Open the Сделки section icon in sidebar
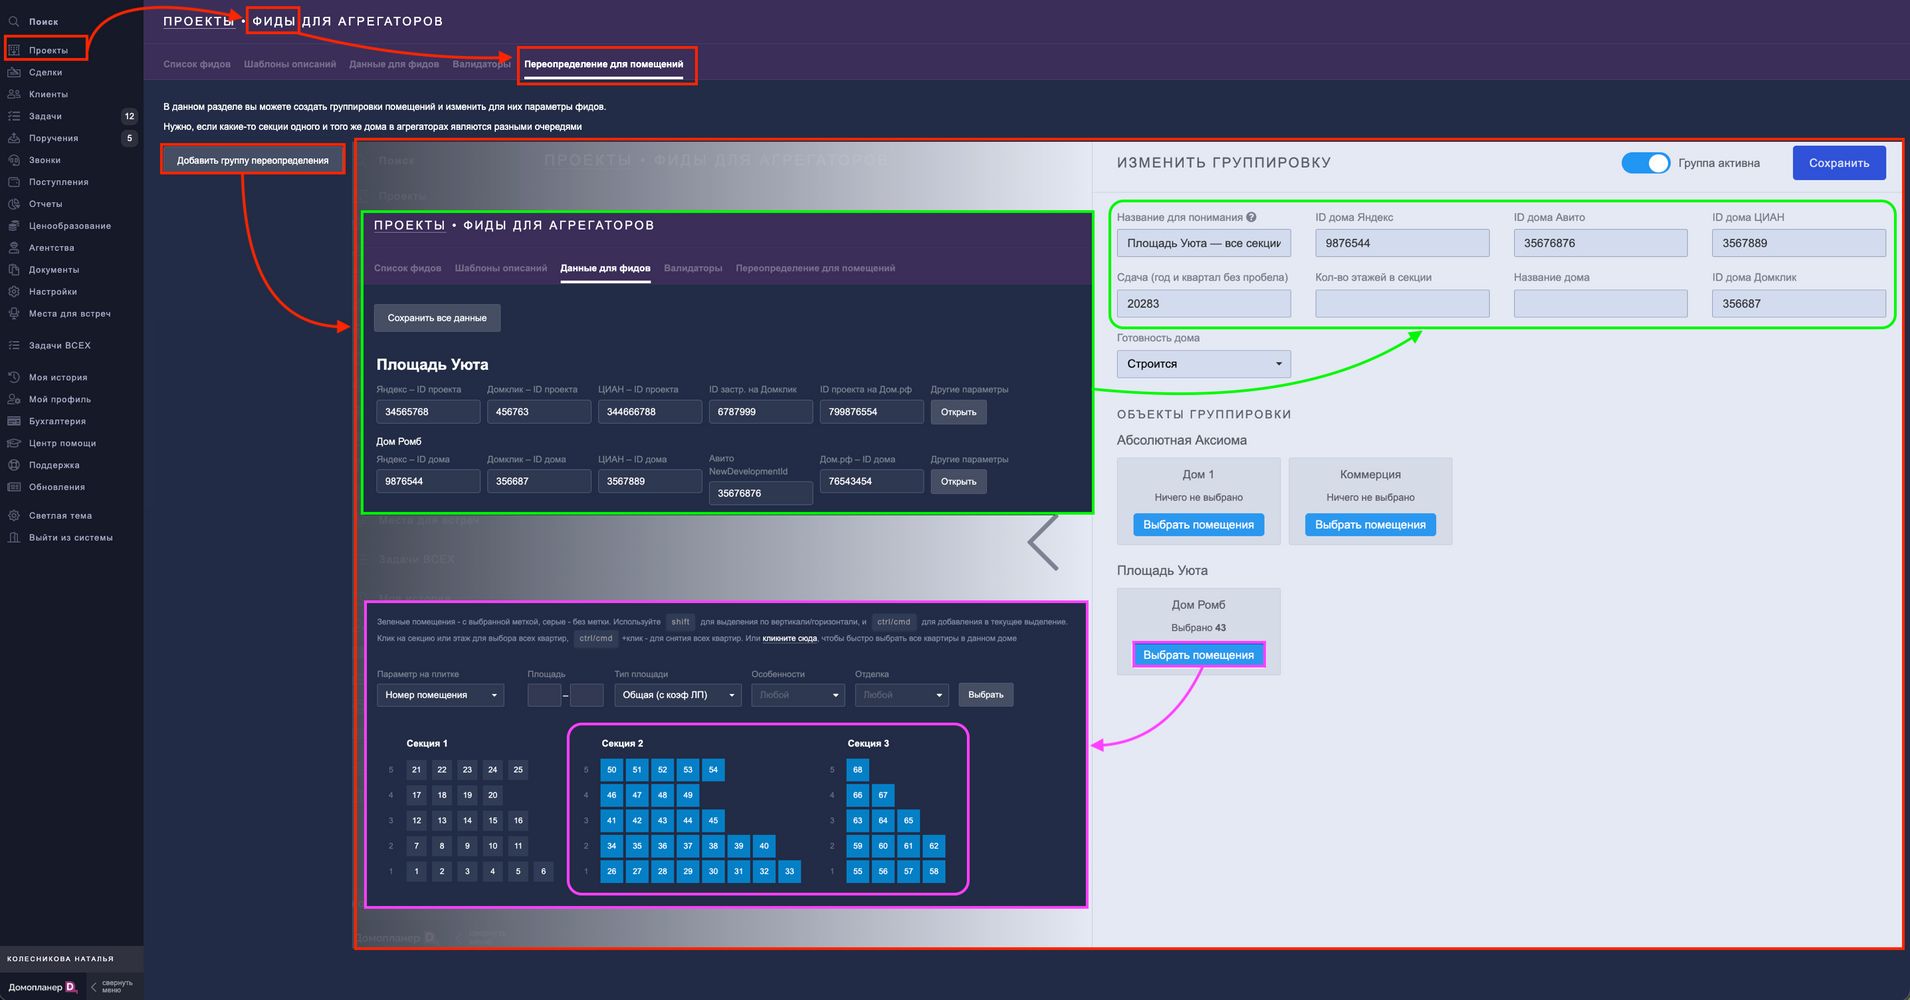 pos(14,72)
